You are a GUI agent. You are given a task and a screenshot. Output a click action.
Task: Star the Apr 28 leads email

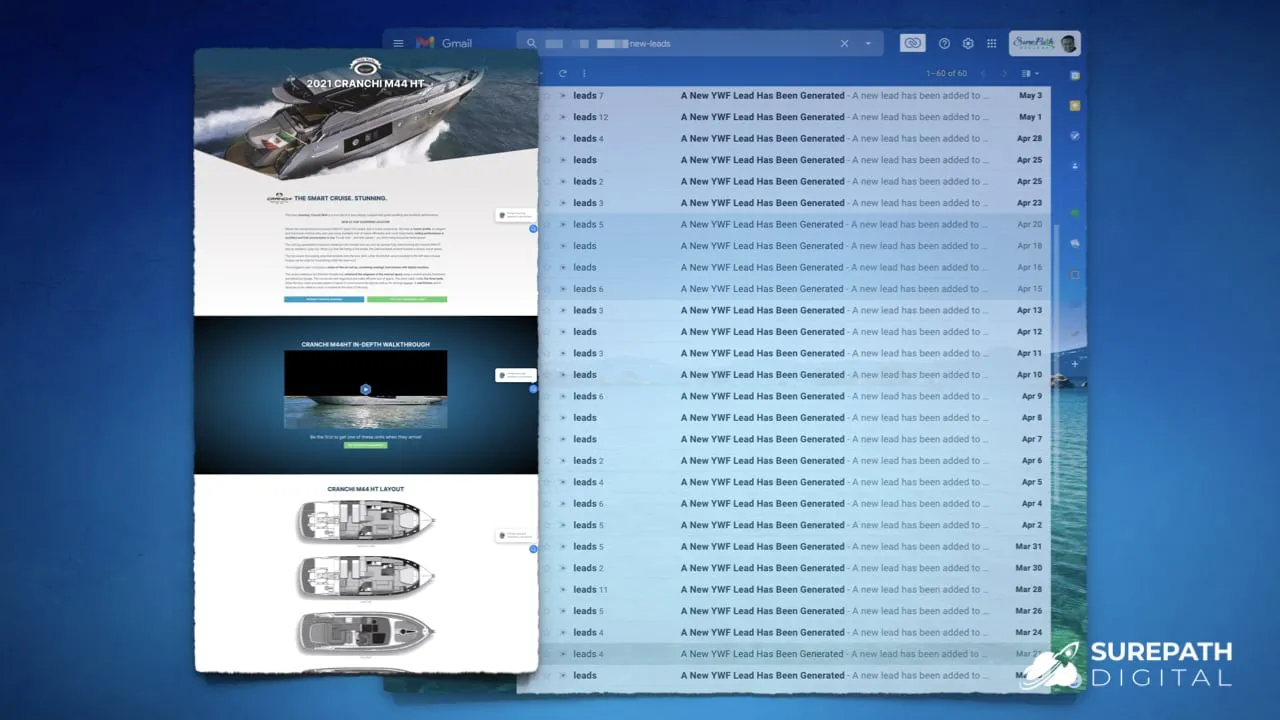(x=547, y=139)
